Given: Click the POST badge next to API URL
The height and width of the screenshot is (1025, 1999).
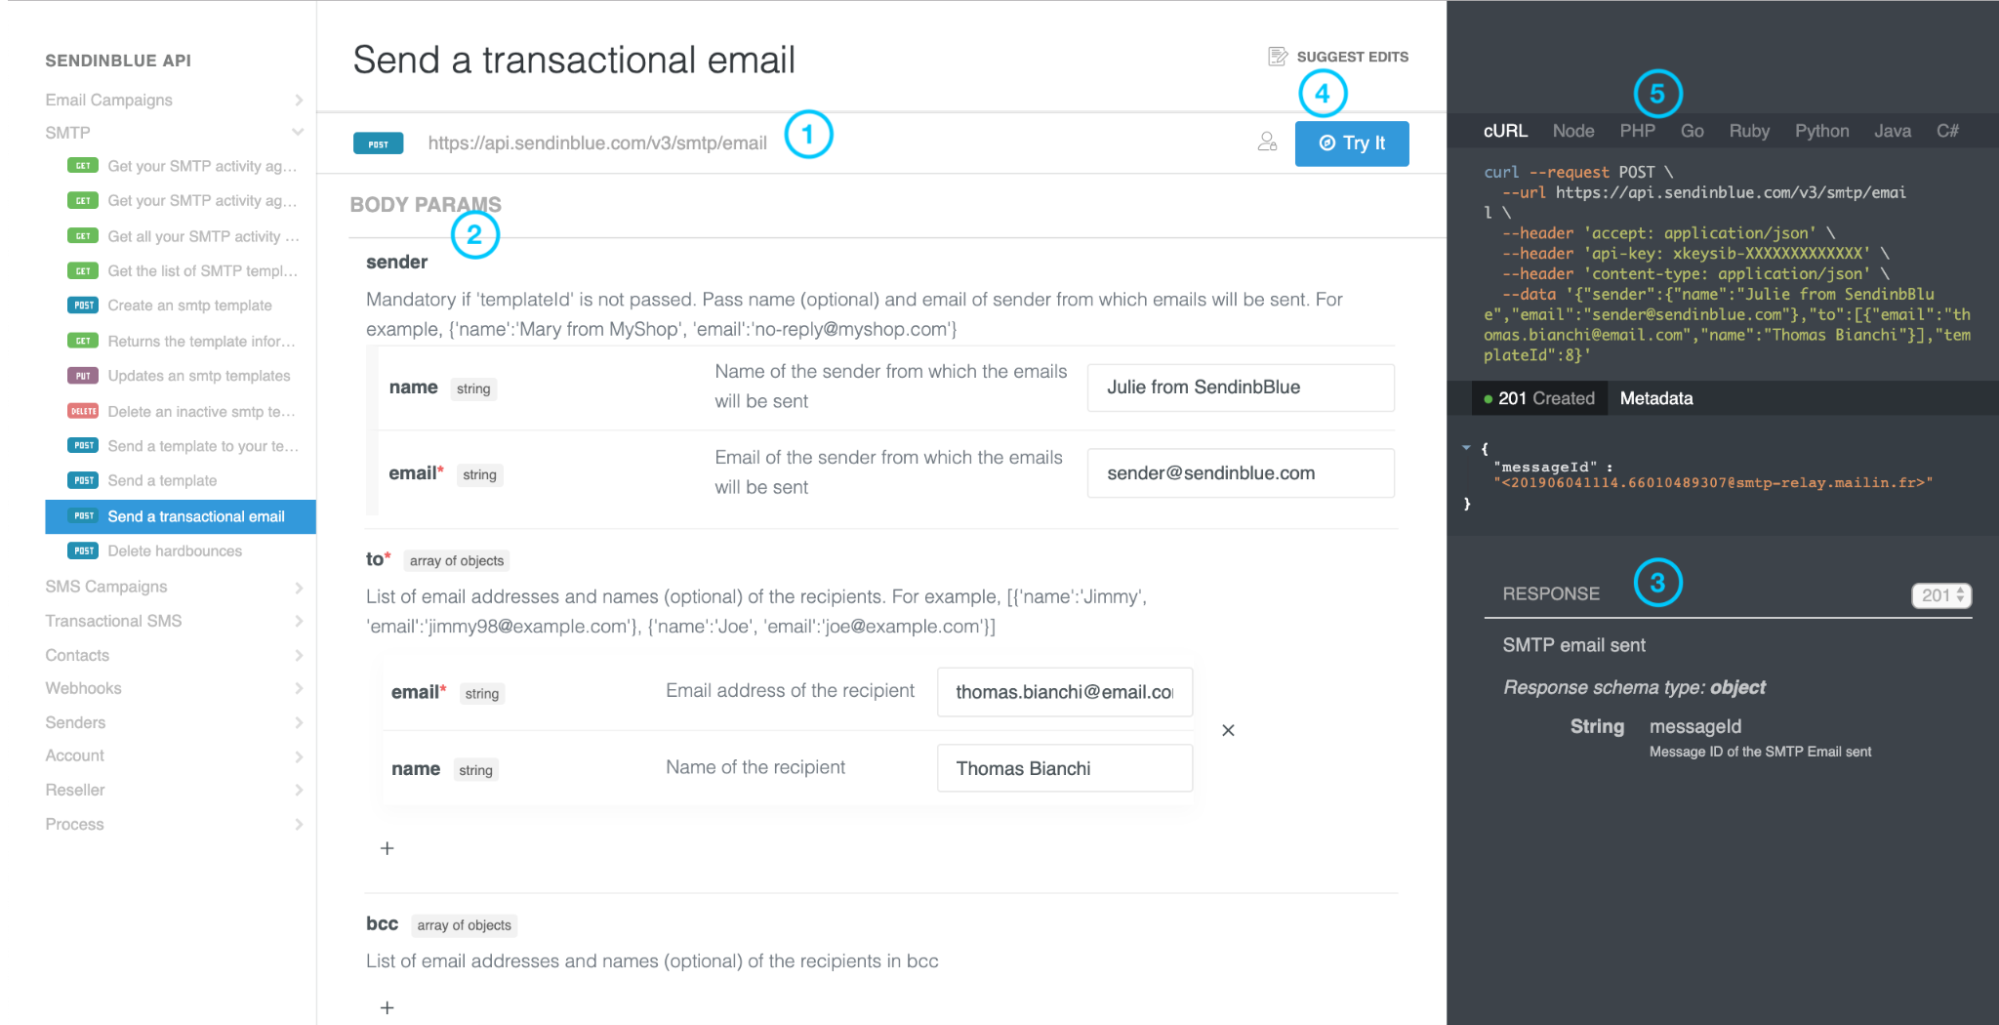Looking at the screenshot, I should (x=378, y=144).
